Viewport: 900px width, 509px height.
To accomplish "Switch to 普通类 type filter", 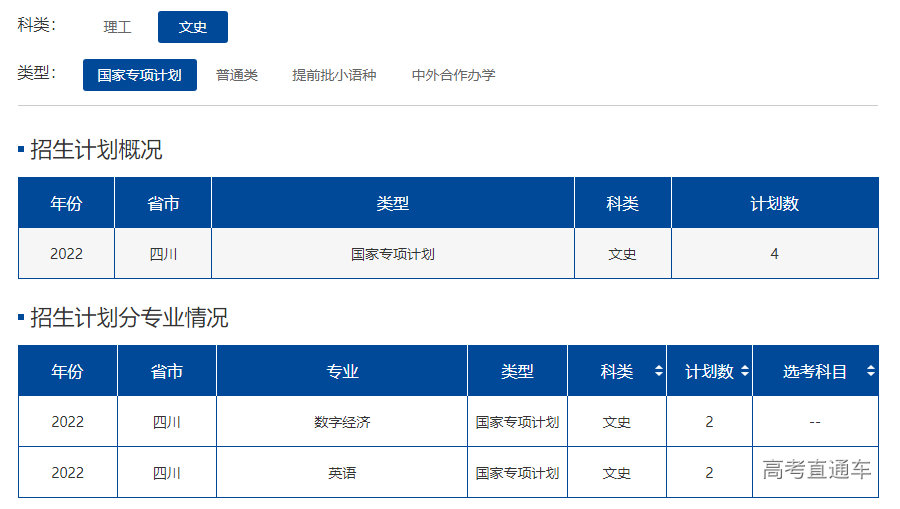I will coord(237,75).
